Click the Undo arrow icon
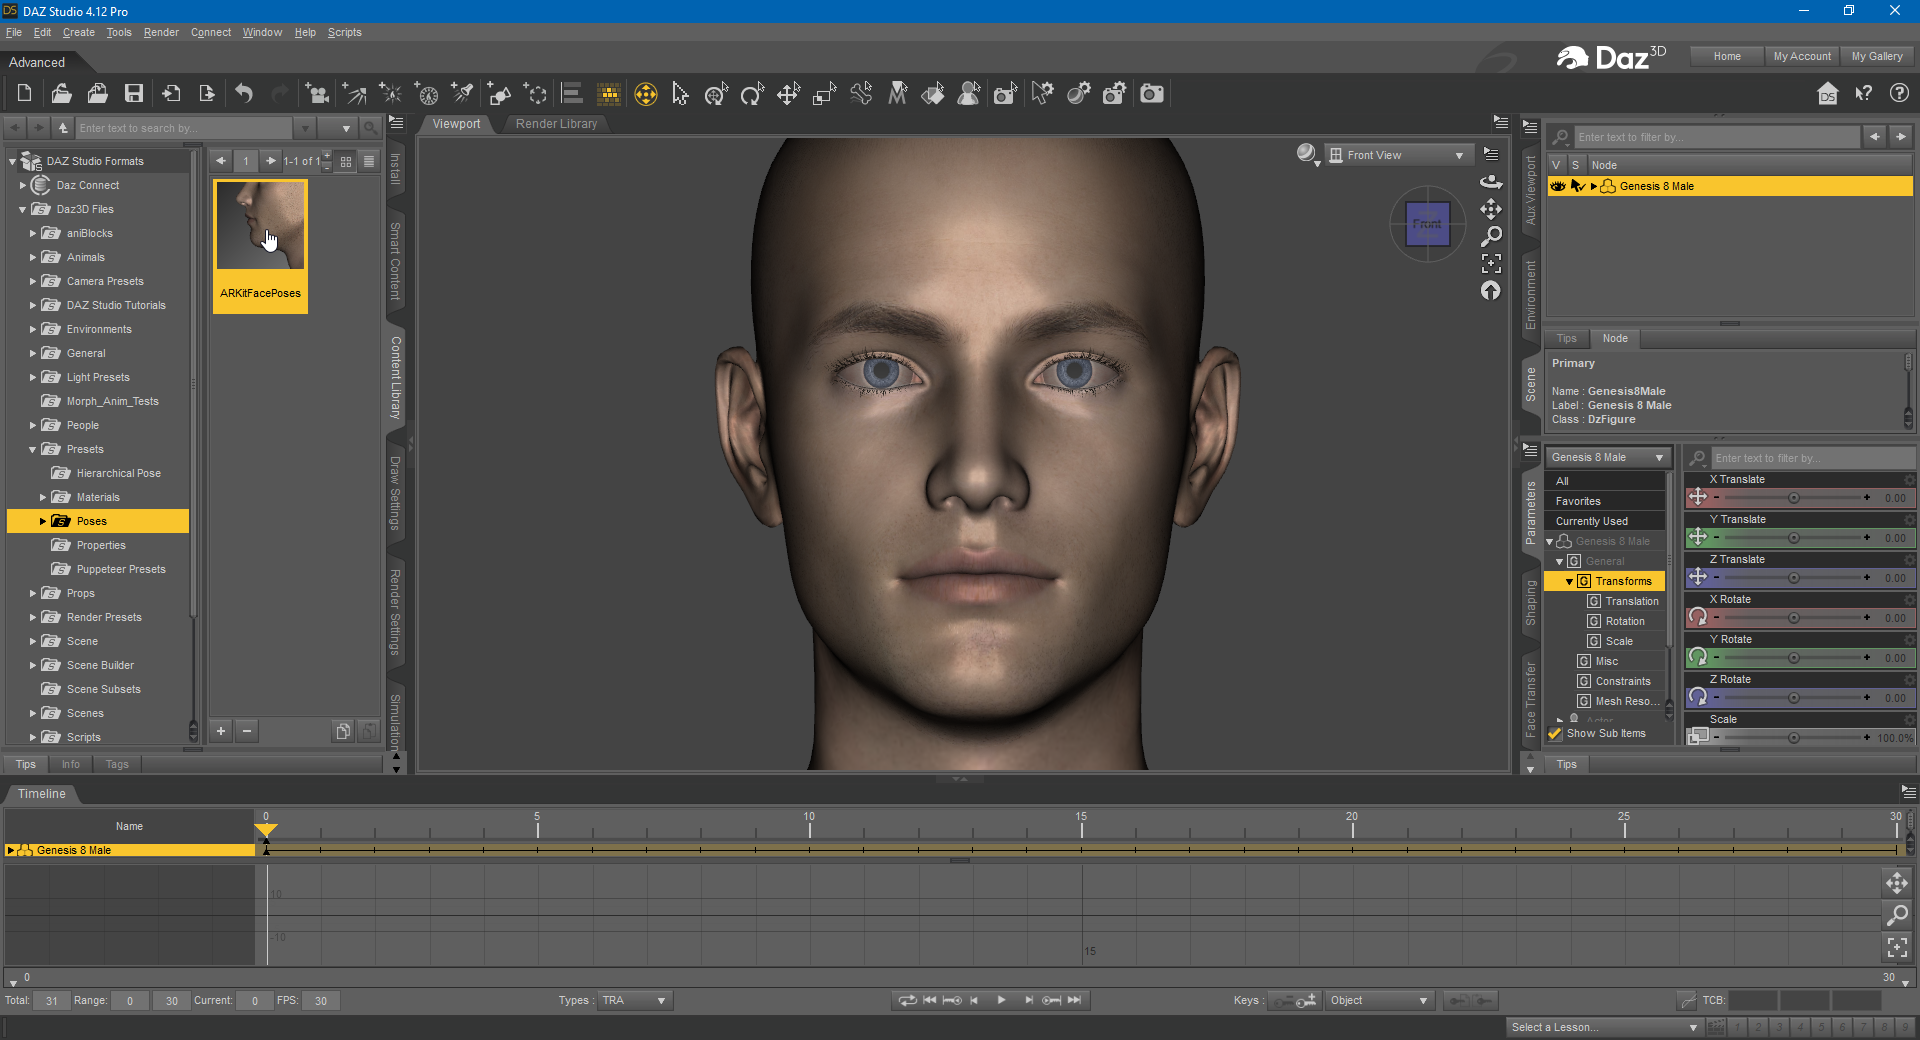 click(244, 94)
